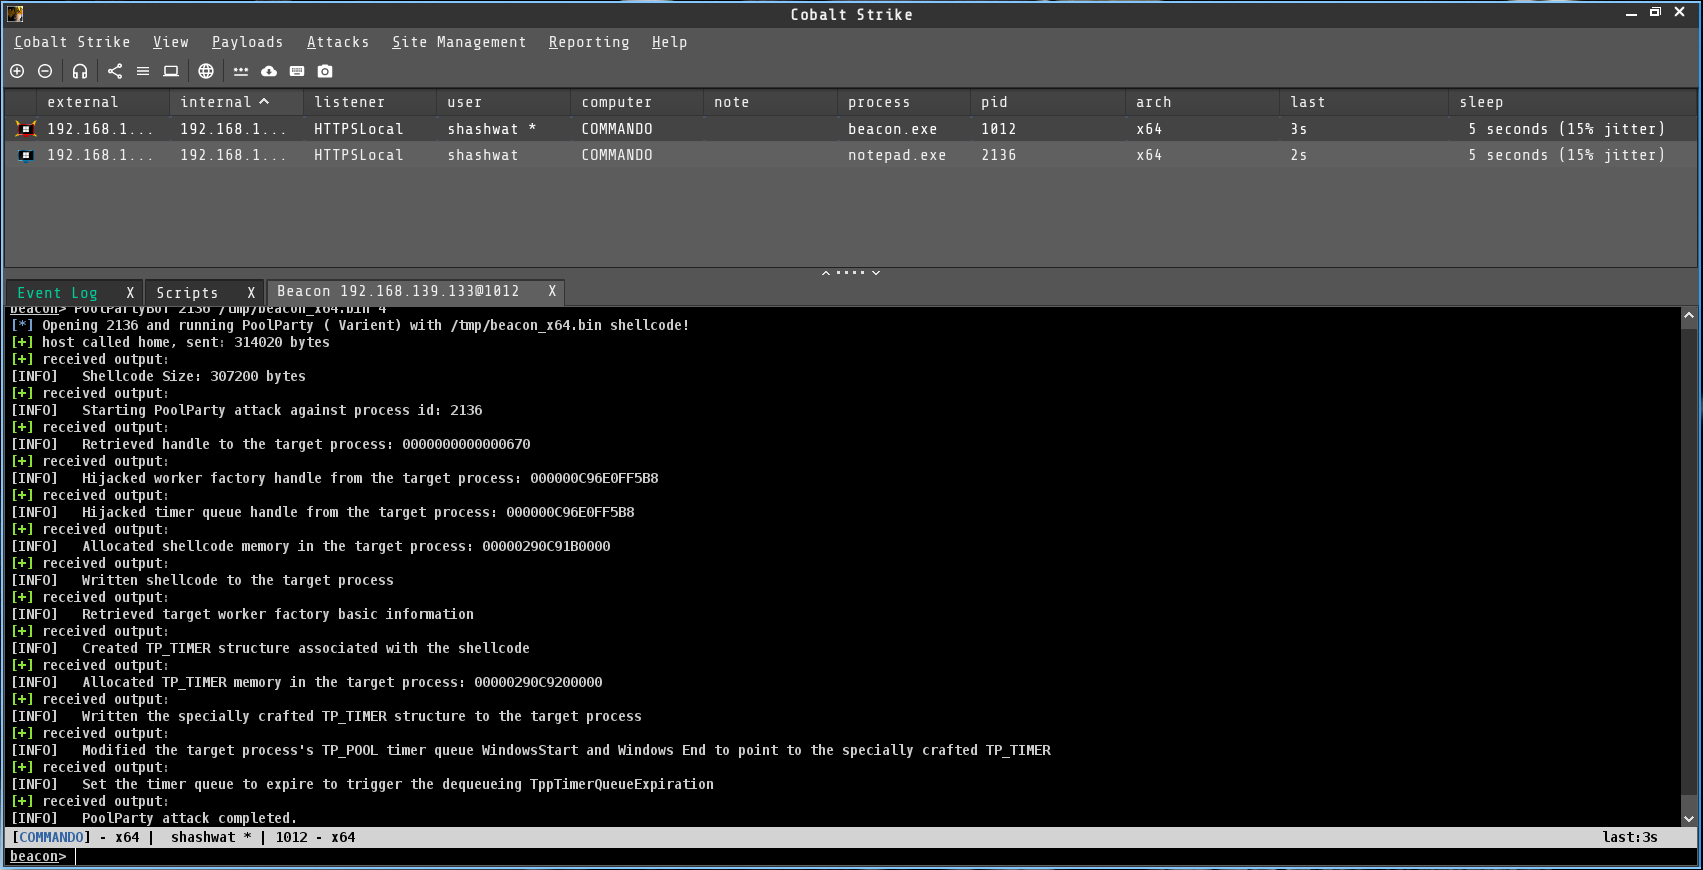Screen dimensions: 1703x870
Task: Select notepad.exe process cell
Action: click(904, 155)
